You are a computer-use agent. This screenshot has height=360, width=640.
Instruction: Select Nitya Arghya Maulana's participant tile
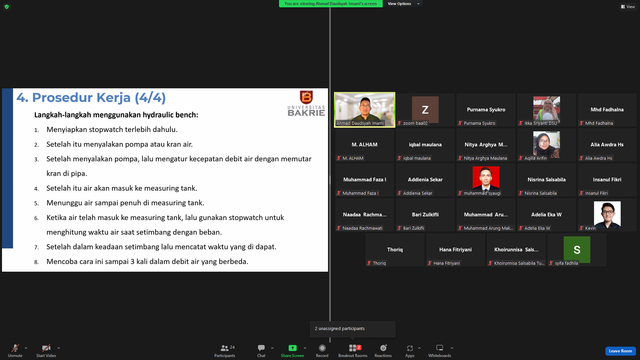(486, 144)
